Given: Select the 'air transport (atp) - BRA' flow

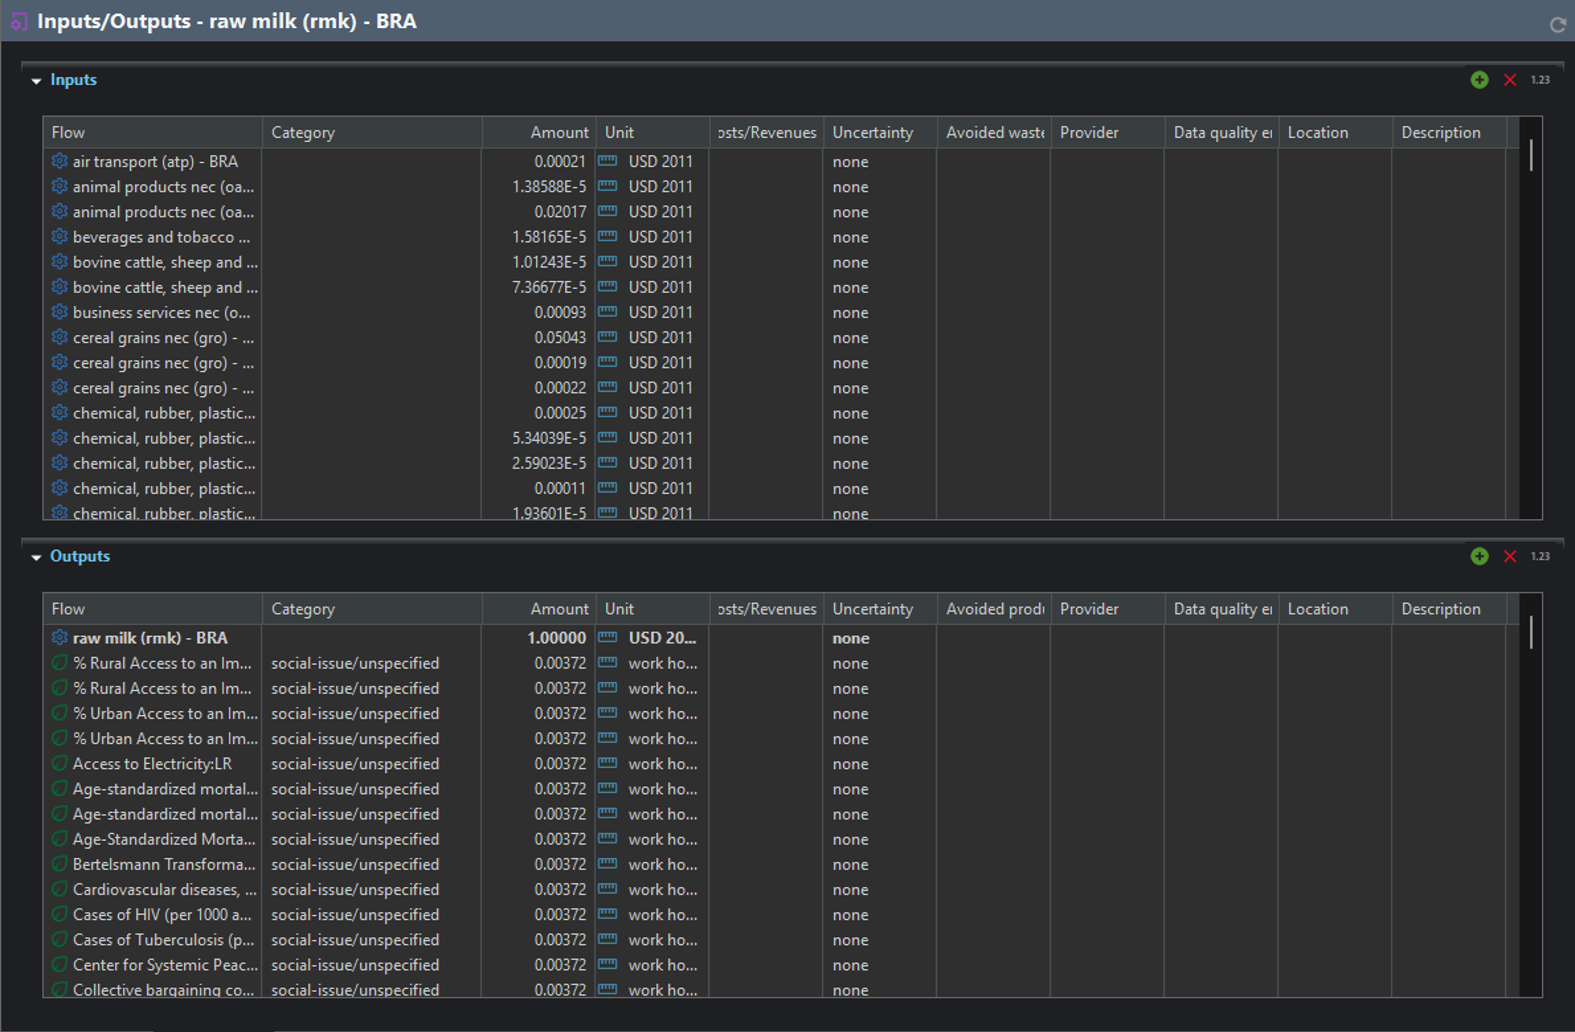Looking at the screenshot, I should (155, 161).
